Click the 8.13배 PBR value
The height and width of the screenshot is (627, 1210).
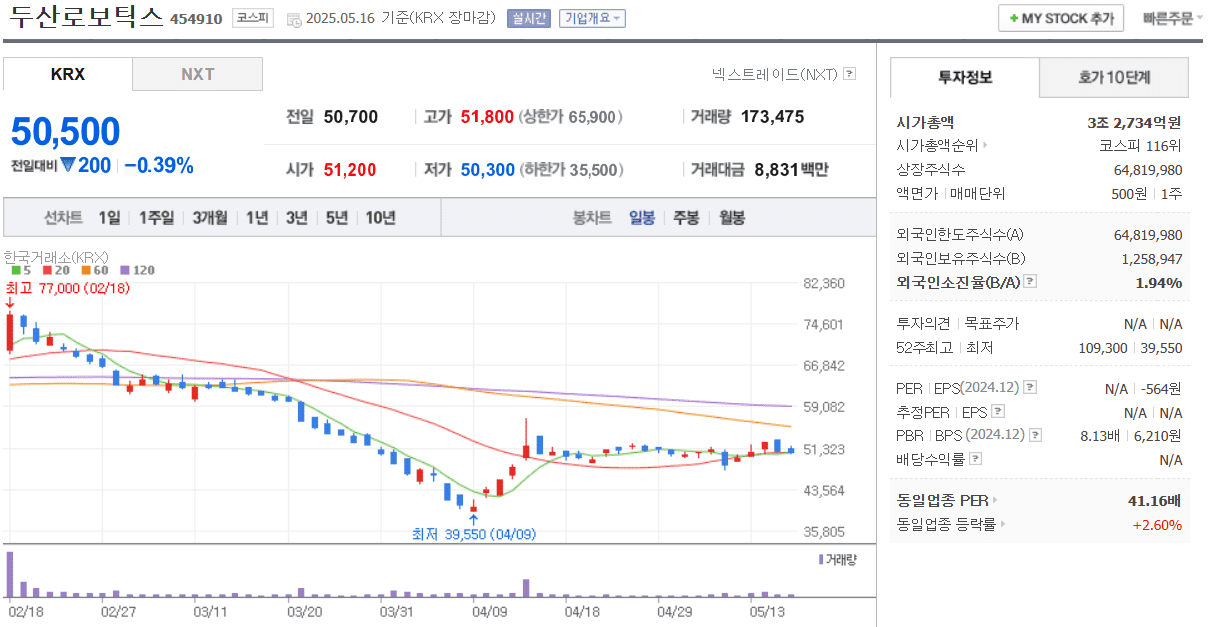(x=1101, y=435)
